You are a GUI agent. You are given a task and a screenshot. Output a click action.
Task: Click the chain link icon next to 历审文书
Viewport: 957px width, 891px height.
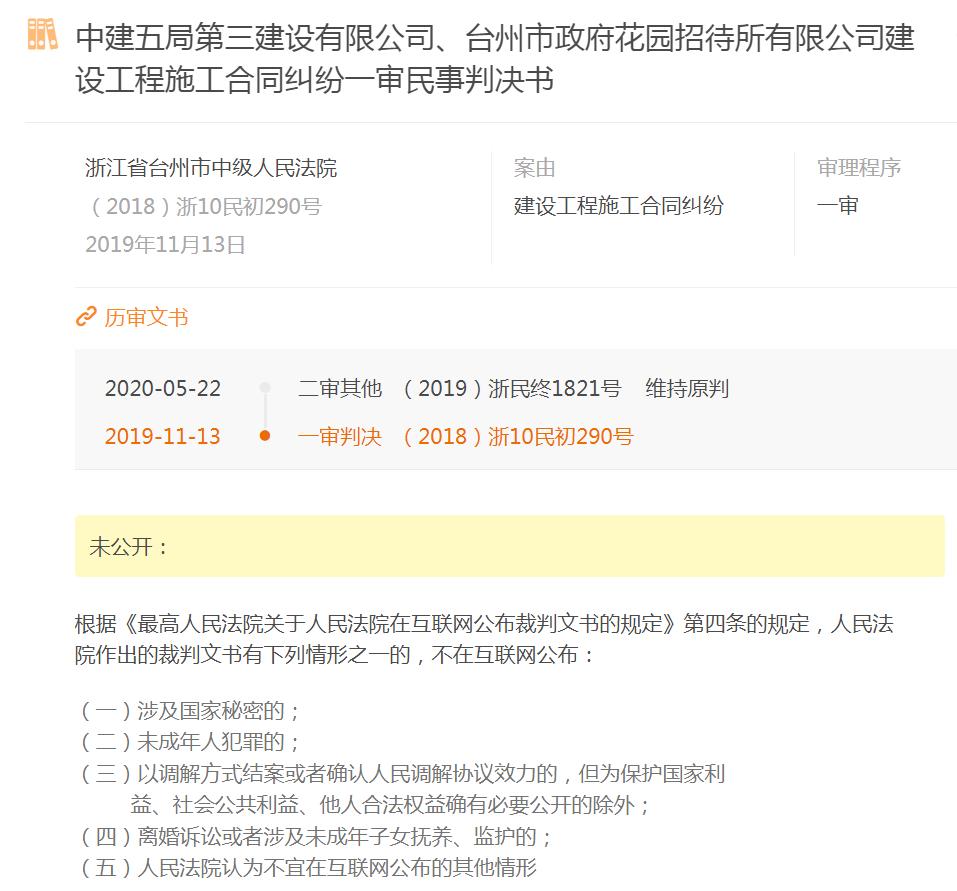click(84, 317)
